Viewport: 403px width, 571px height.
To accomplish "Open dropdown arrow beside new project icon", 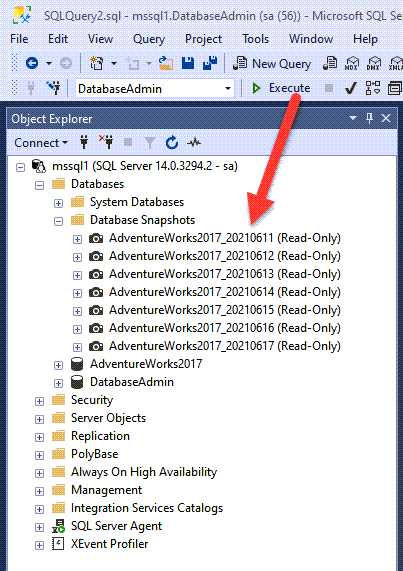I will [114, 64].
